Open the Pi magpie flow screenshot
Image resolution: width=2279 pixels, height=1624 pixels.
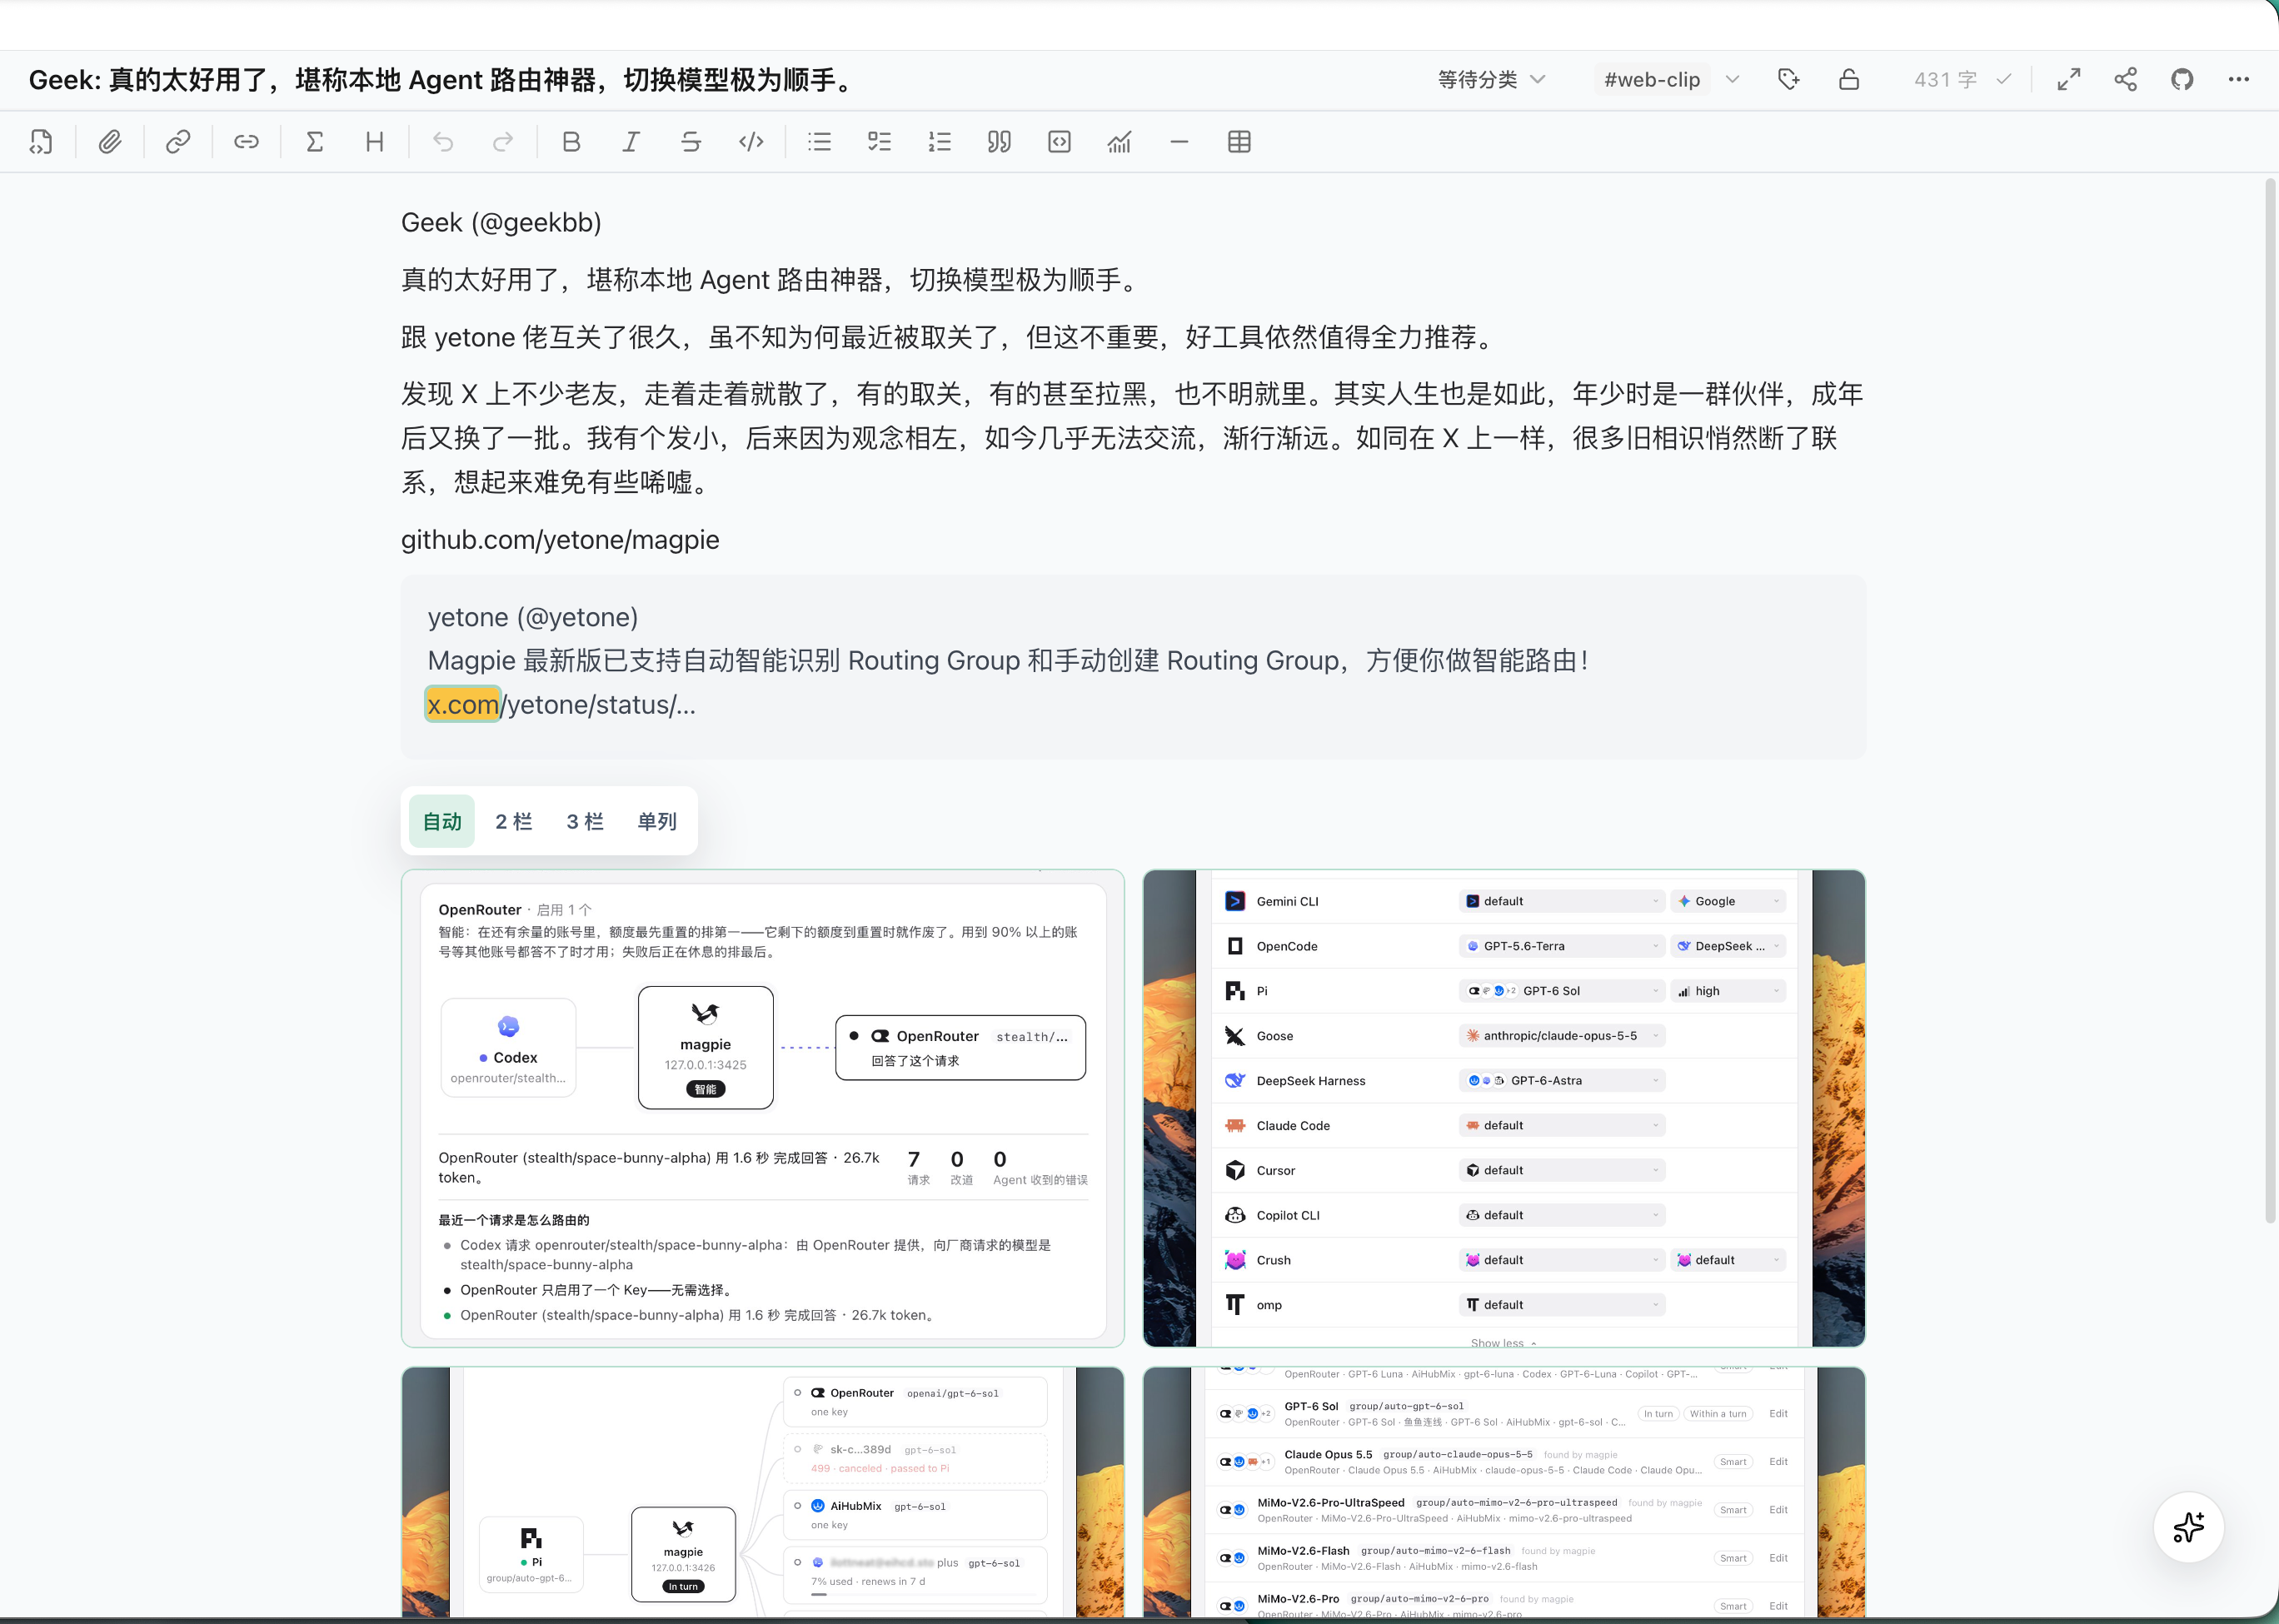[763, 1492]
